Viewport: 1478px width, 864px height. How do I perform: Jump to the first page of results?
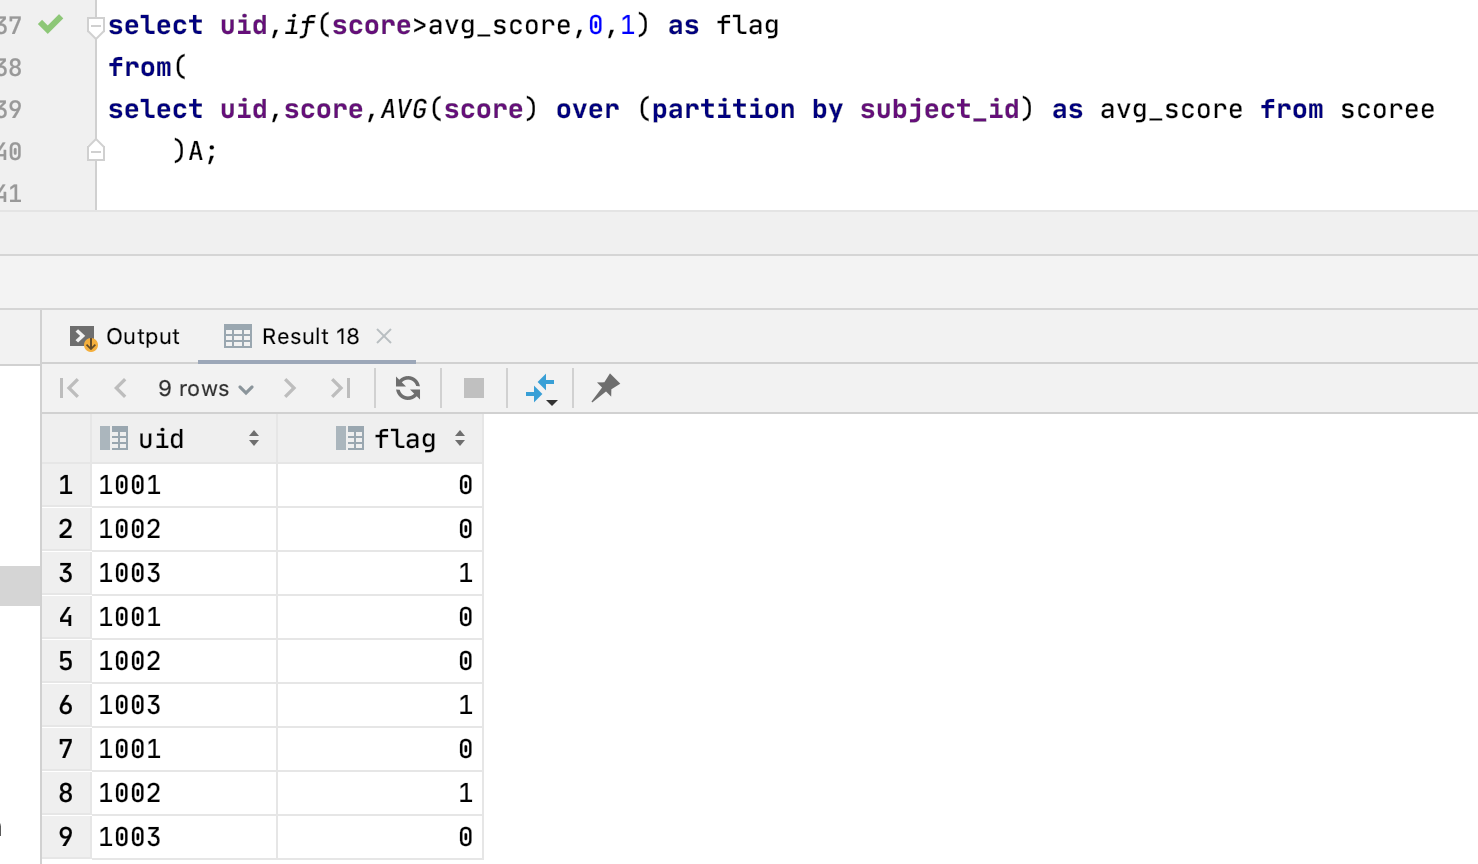[69, 388]
